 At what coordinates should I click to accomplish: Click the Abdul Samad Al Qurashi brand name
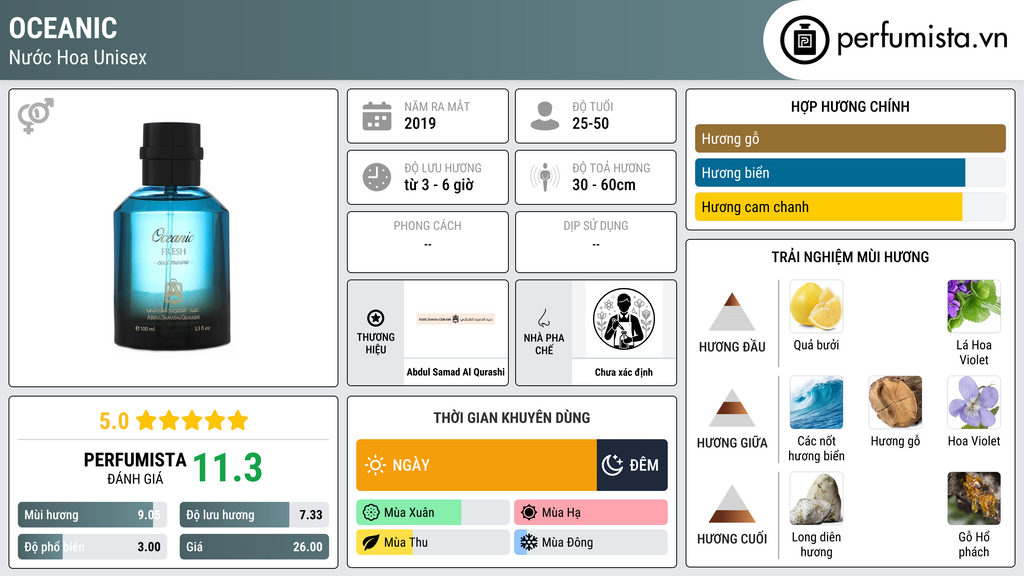click(456, 372)
